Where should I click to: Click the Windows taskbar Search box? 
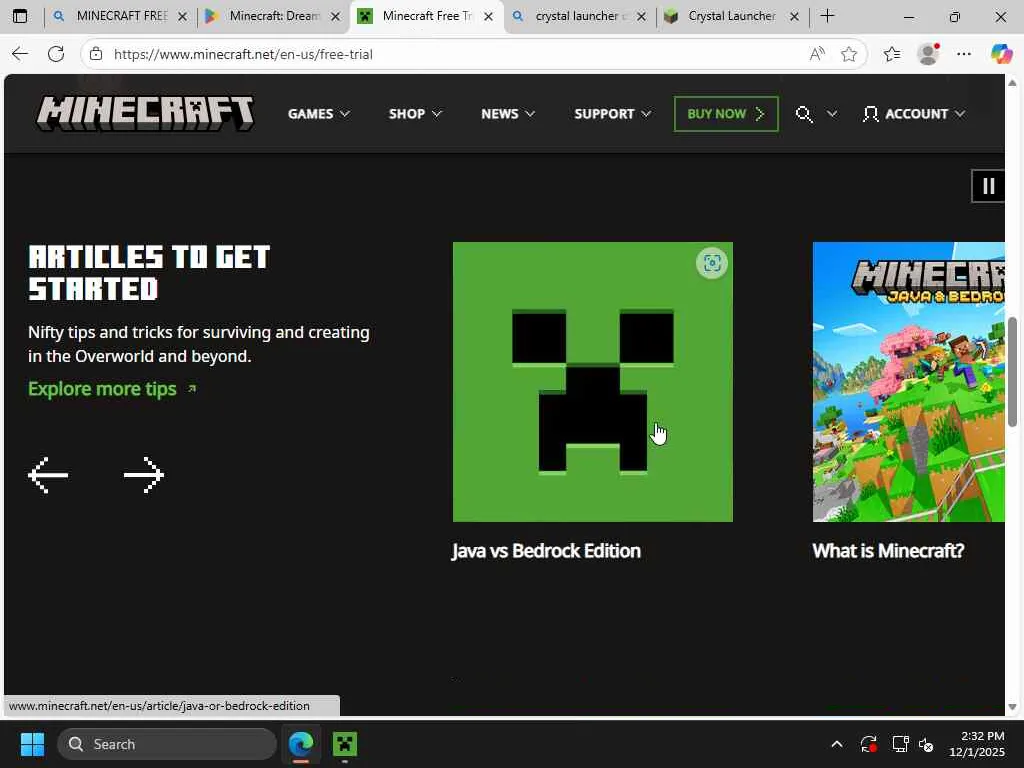[167, 744]
